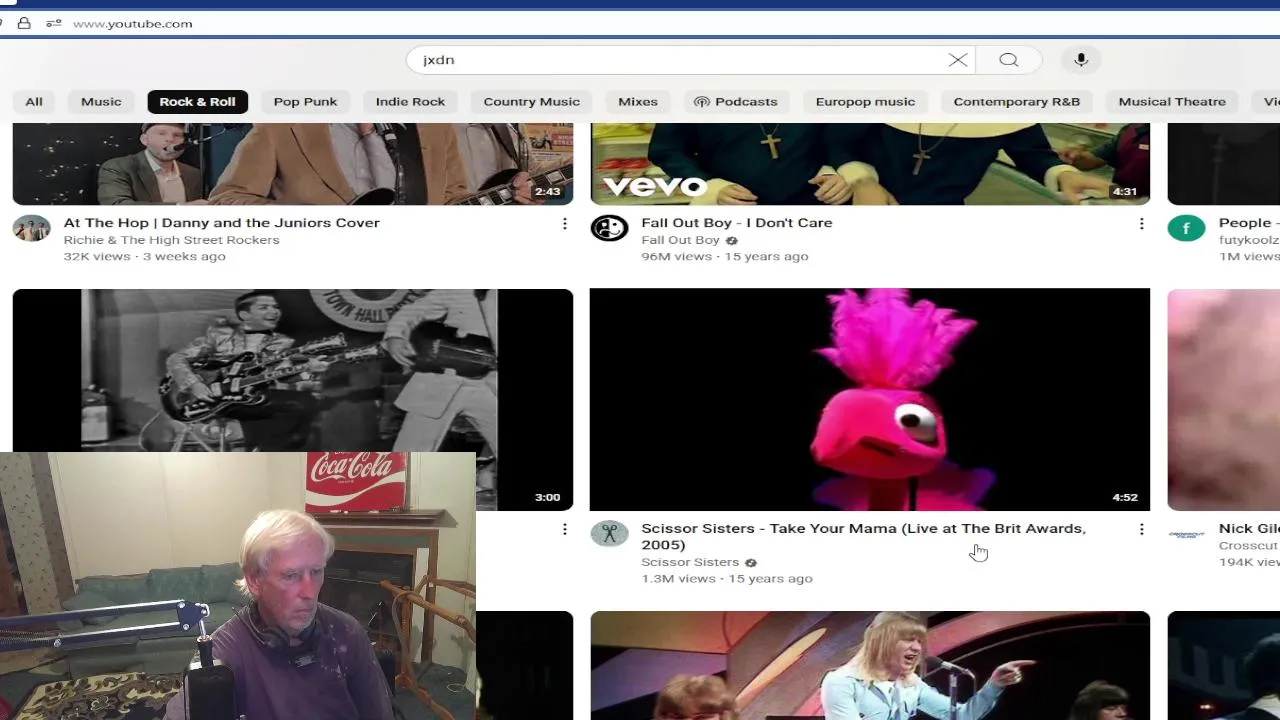Open the Crosscut channel avatar
This screenshot has height=720, width=1280.
1186,533
